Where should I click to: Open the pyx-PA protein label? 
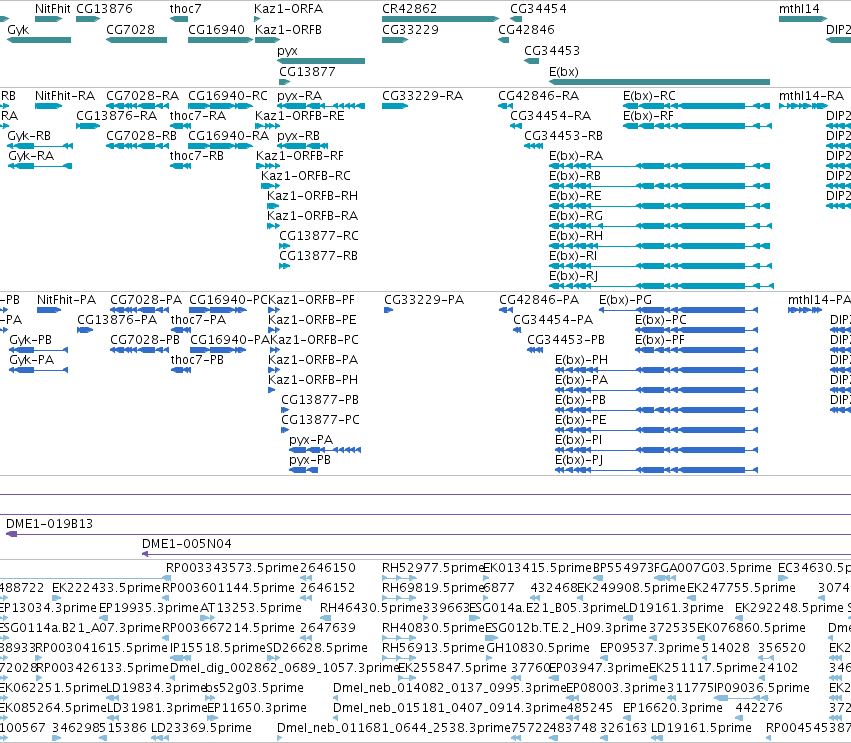point(311,440)
